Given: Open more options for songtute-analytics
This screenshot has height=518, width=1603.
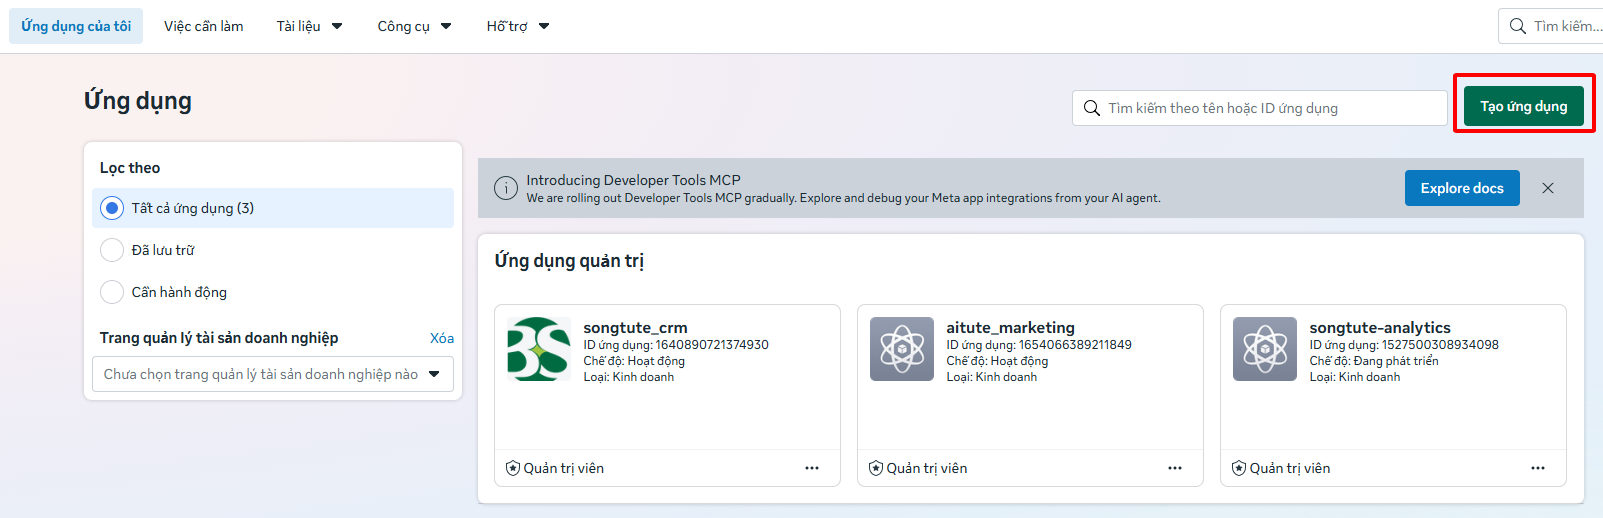Looking at the screenshot, I should [x=1538, y=468].
